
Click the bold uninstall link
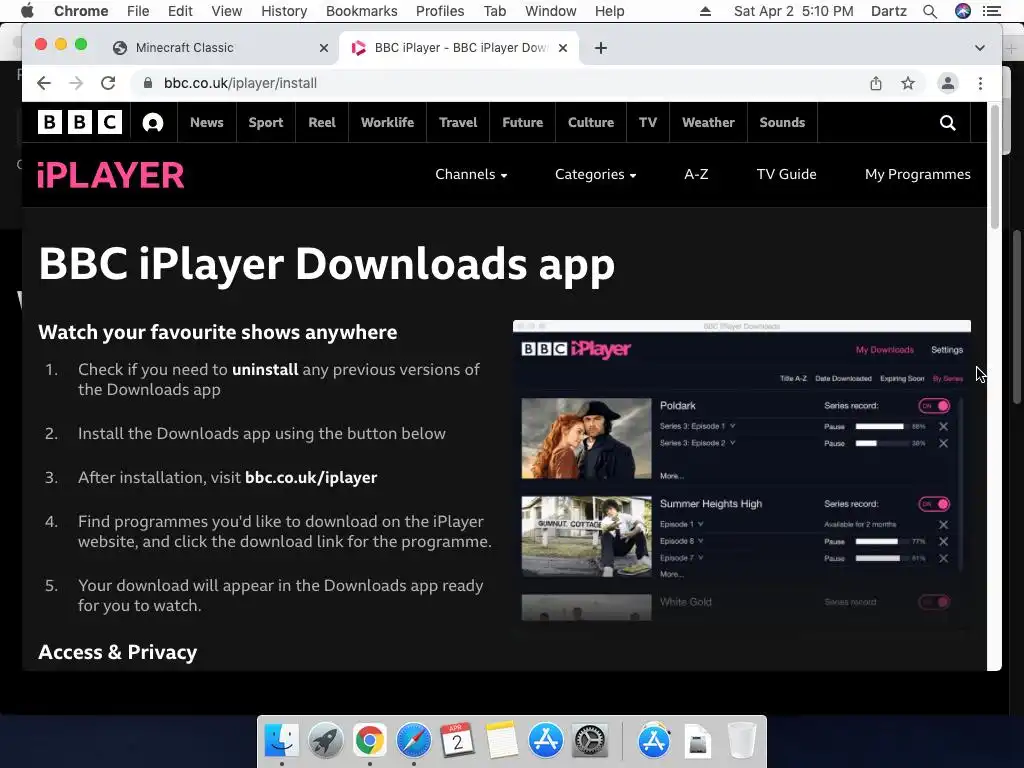[265, 369]
